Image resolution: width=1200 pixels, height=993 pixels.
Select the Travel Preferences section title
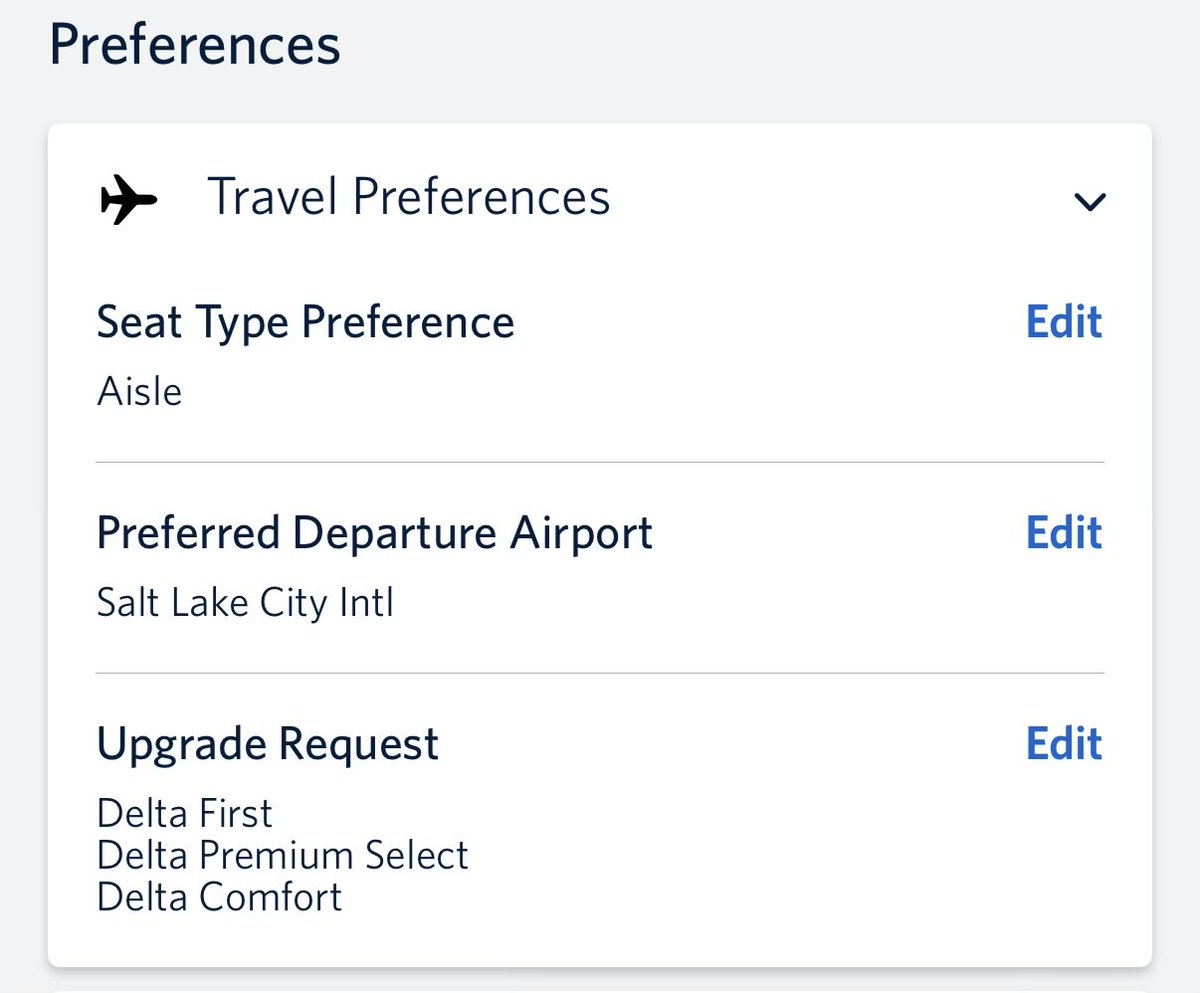pyautogui.click(x=408, y=197)
